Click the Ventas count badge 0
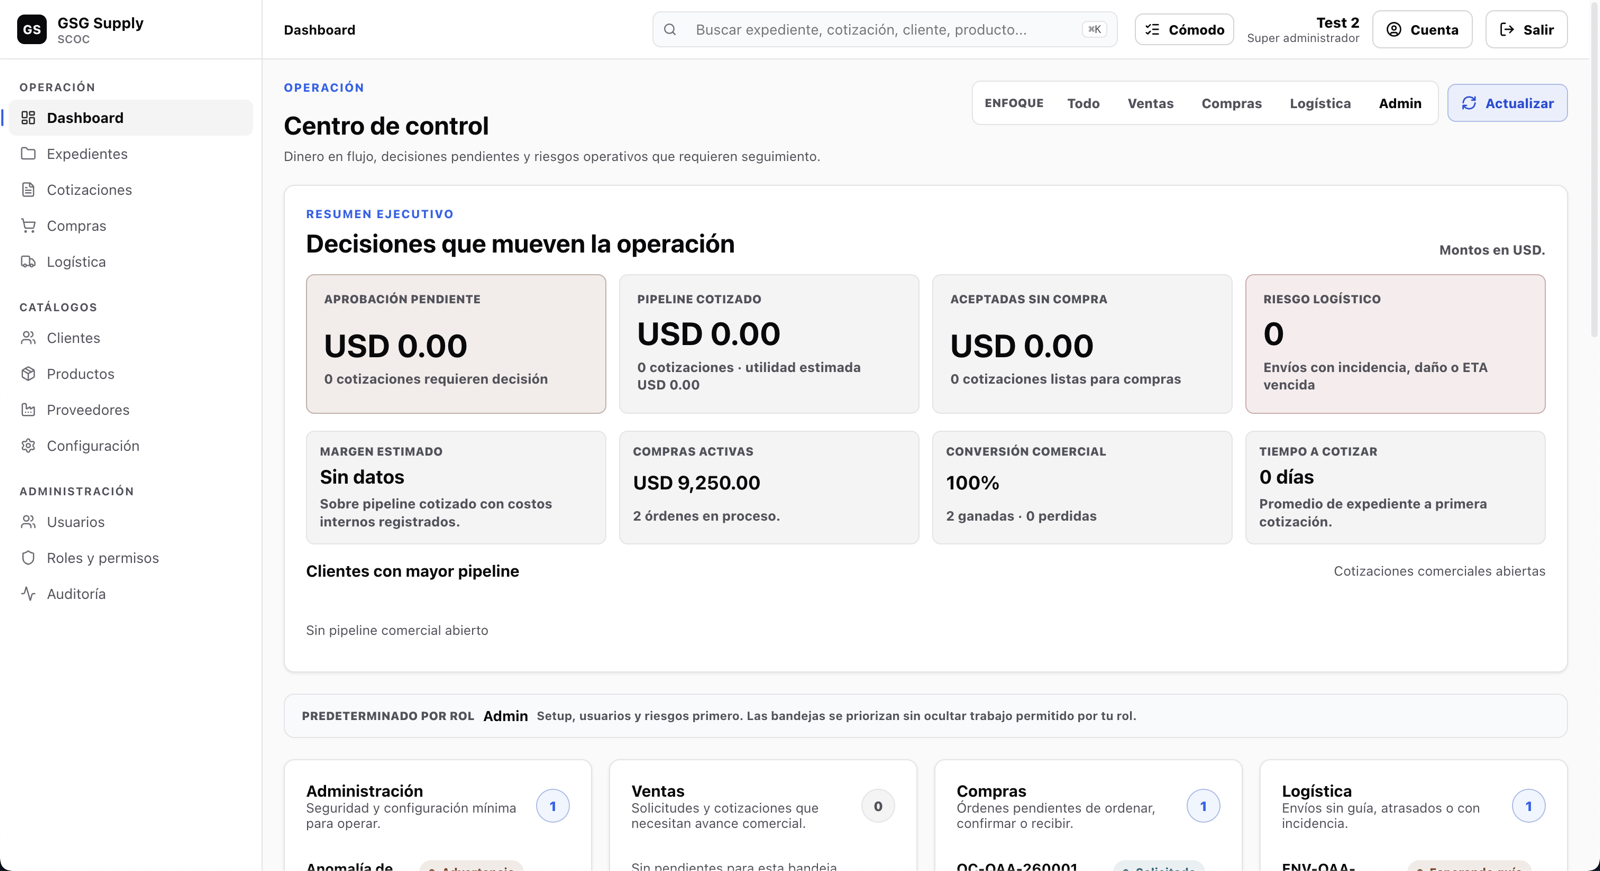The height and width of the screenshot is (871, 1600). tap(878, 806)
